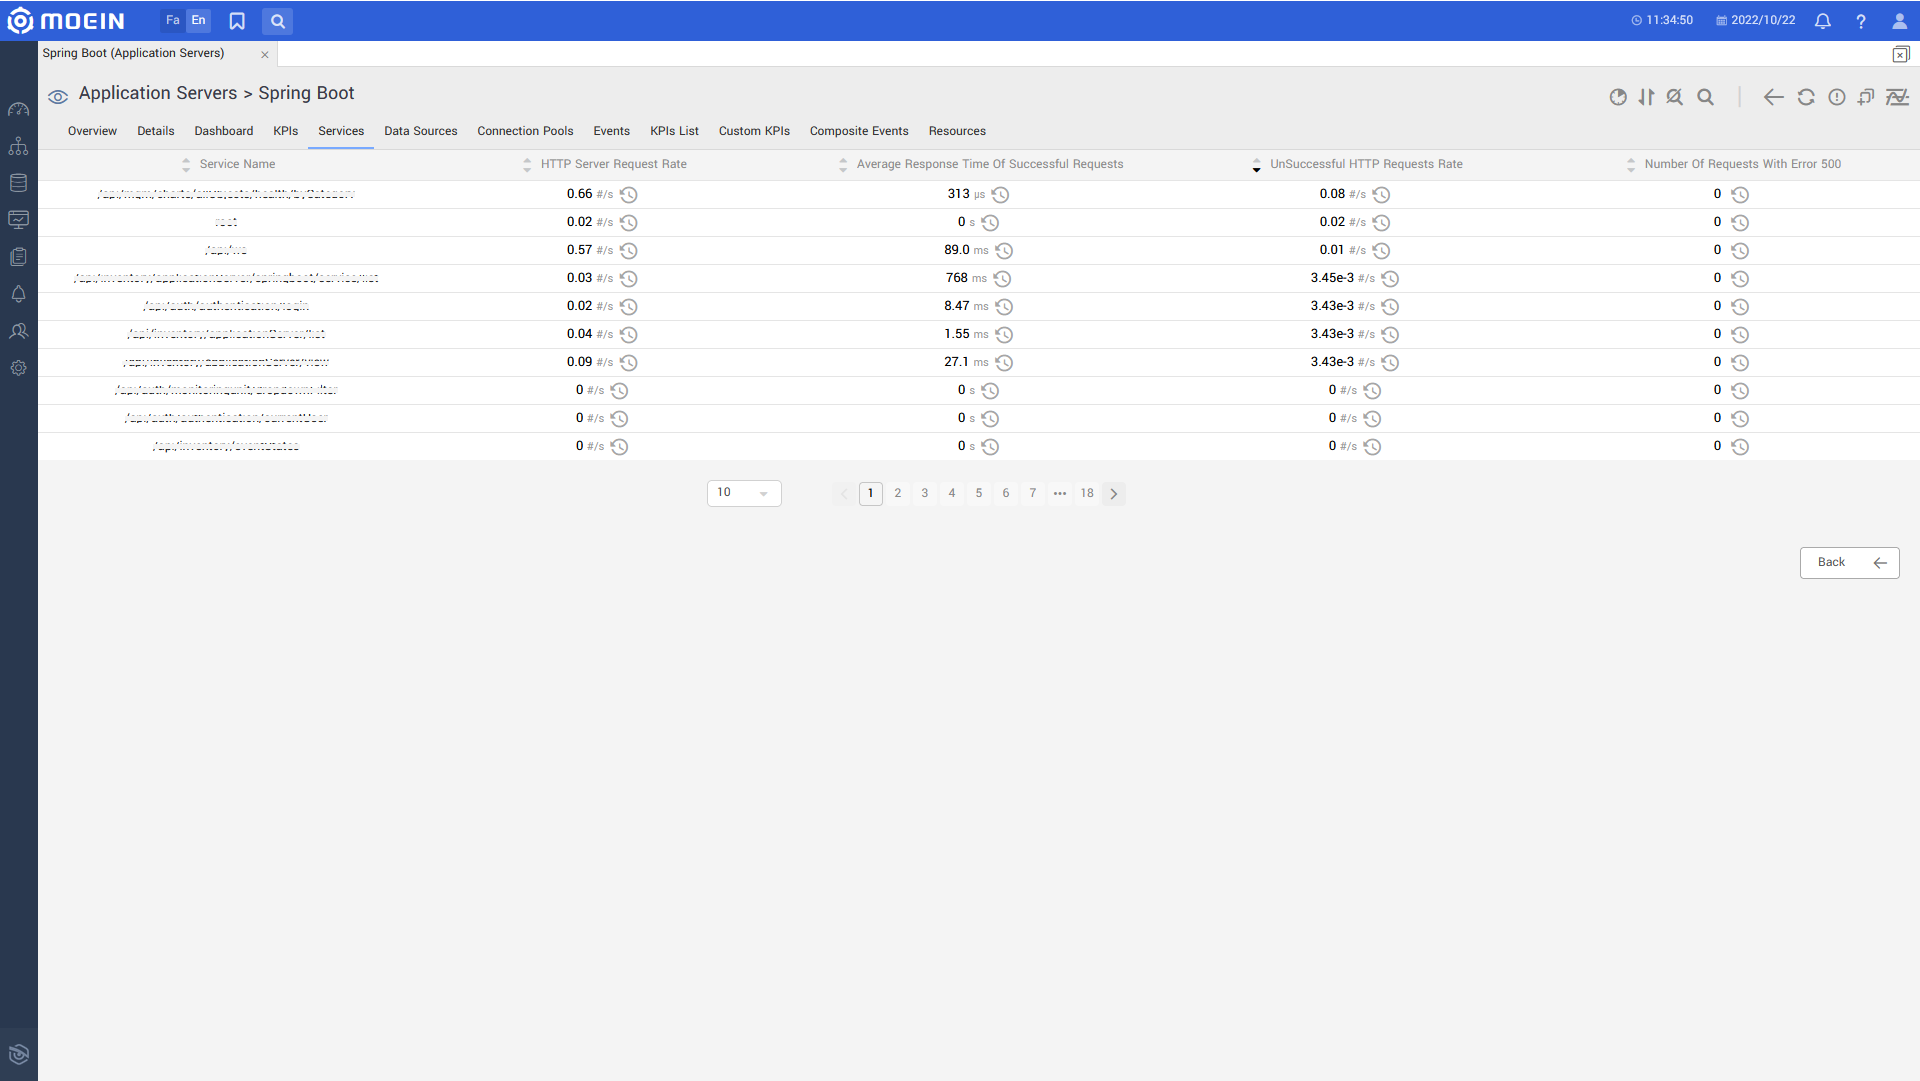Switch language to En
Viewport: 1920px width, 1081px height.
point(198,20)
